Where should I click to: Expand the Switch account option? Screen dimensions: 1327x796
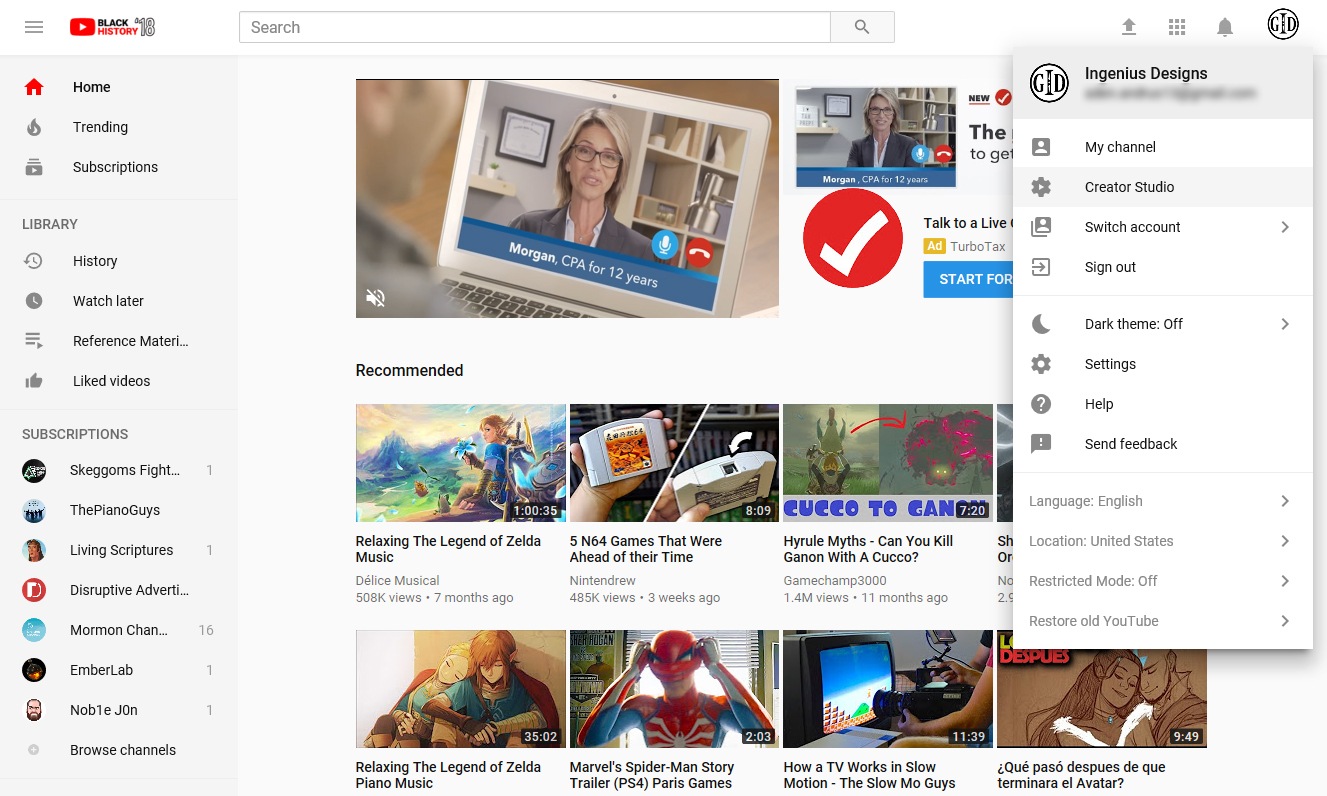[x=1132, y=227]
